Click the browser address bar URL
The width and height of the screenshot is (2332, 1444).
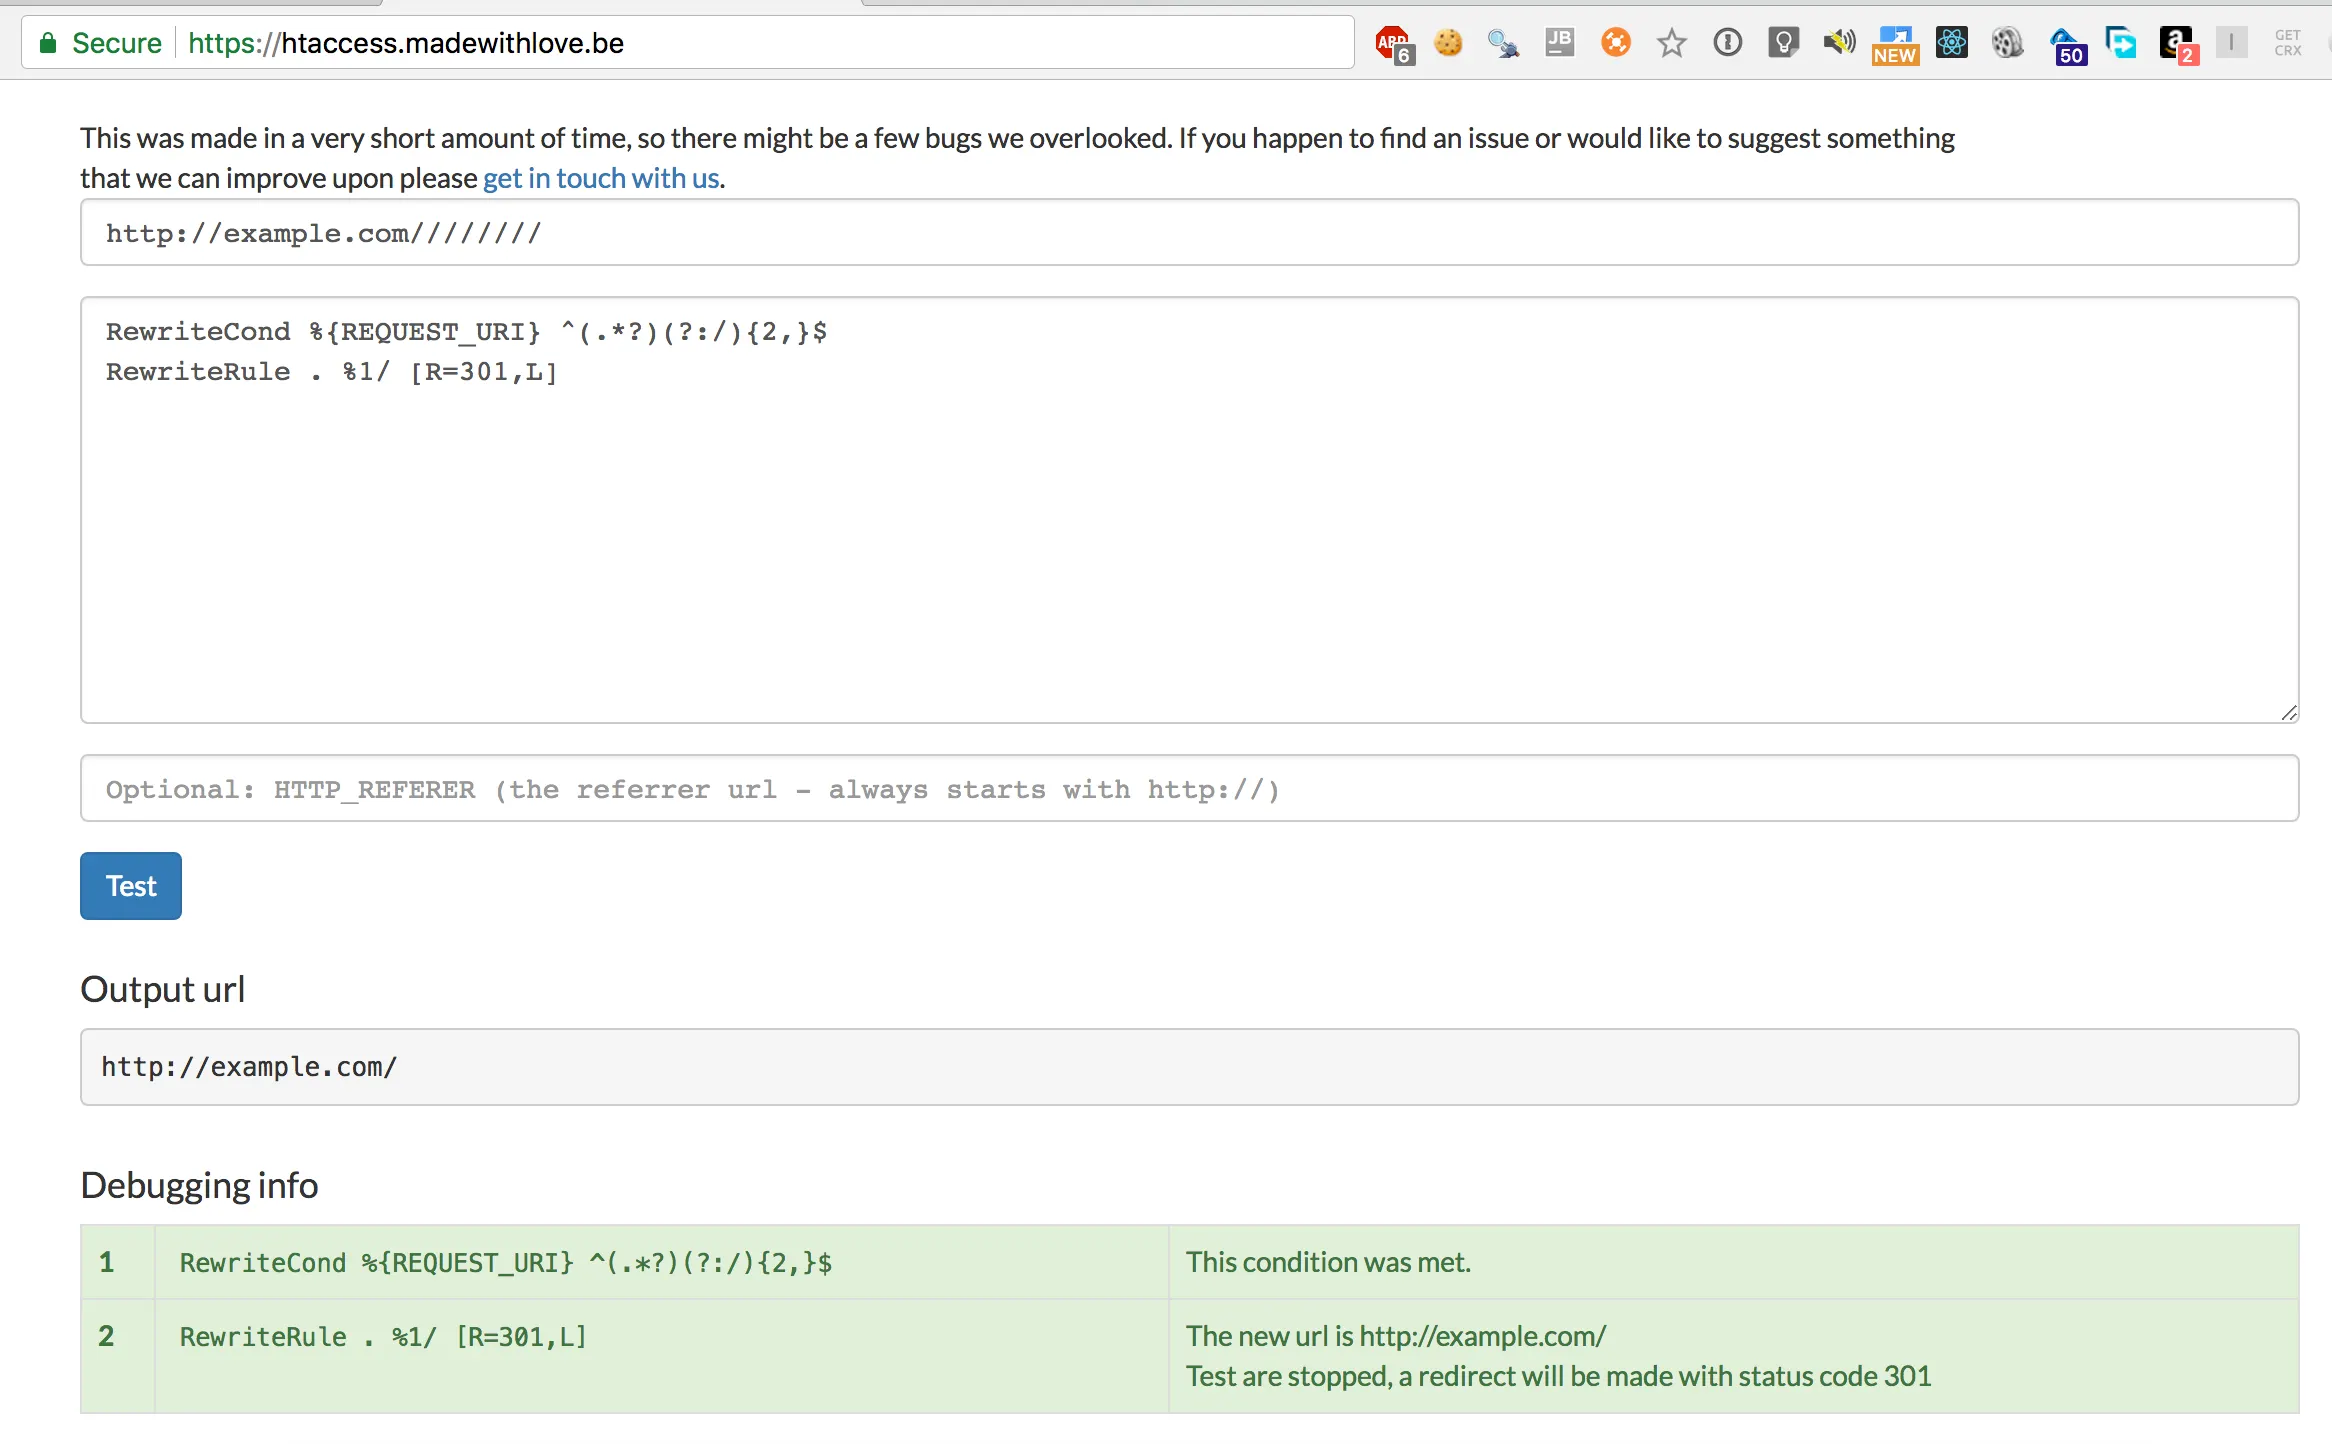pyautogui.click(x=452, y=43)
